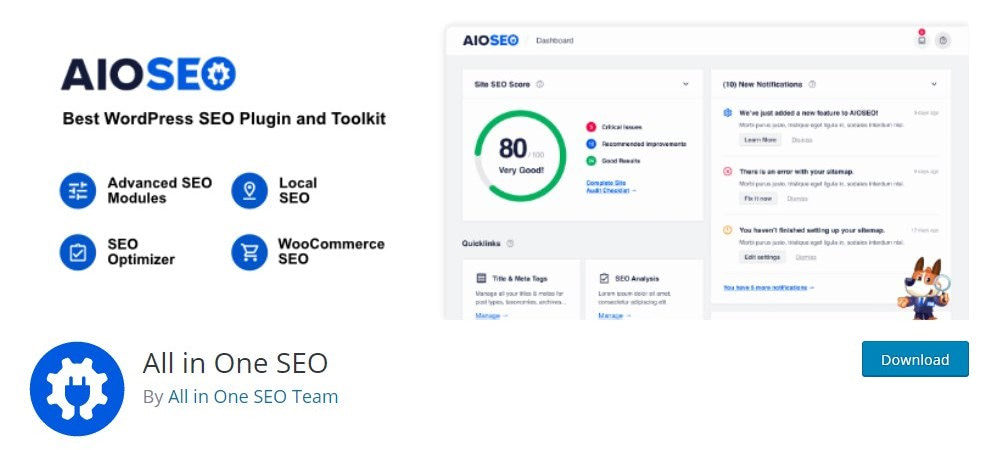Click the Dashboard breadcrumb text

pyautogui.click(x=555, y=40)
